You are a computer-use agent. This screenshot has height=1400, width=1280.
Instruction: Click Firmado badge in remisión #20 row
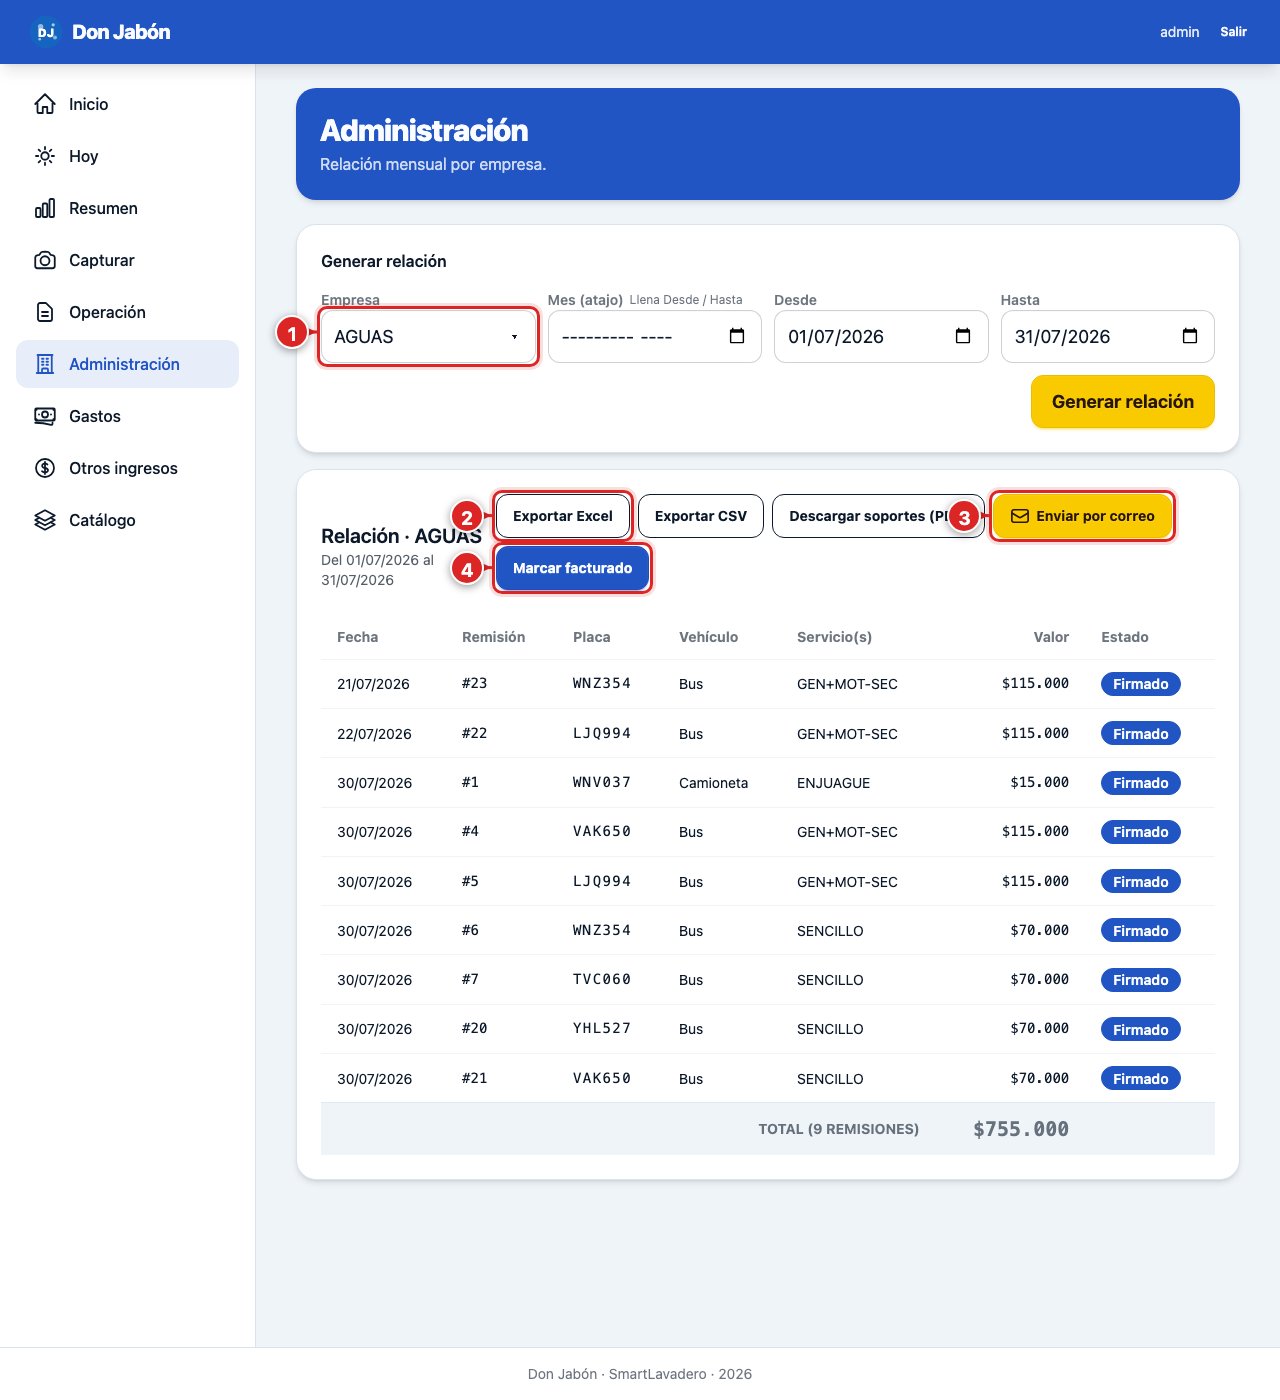(x=1141, y=1030)
